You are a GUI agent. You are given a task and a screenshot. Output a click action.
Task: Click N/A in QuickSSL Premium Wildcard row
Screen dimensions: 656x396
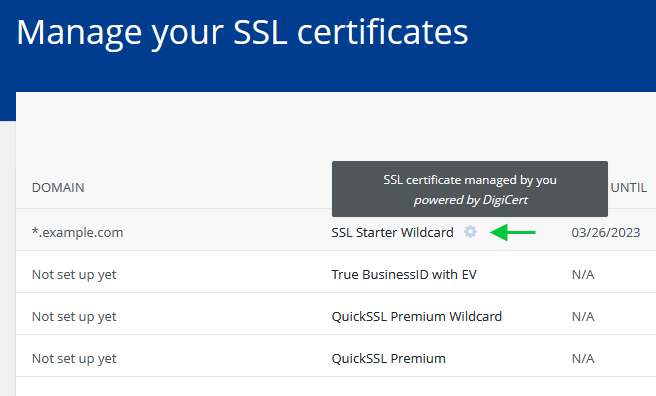tap(583, 317)
